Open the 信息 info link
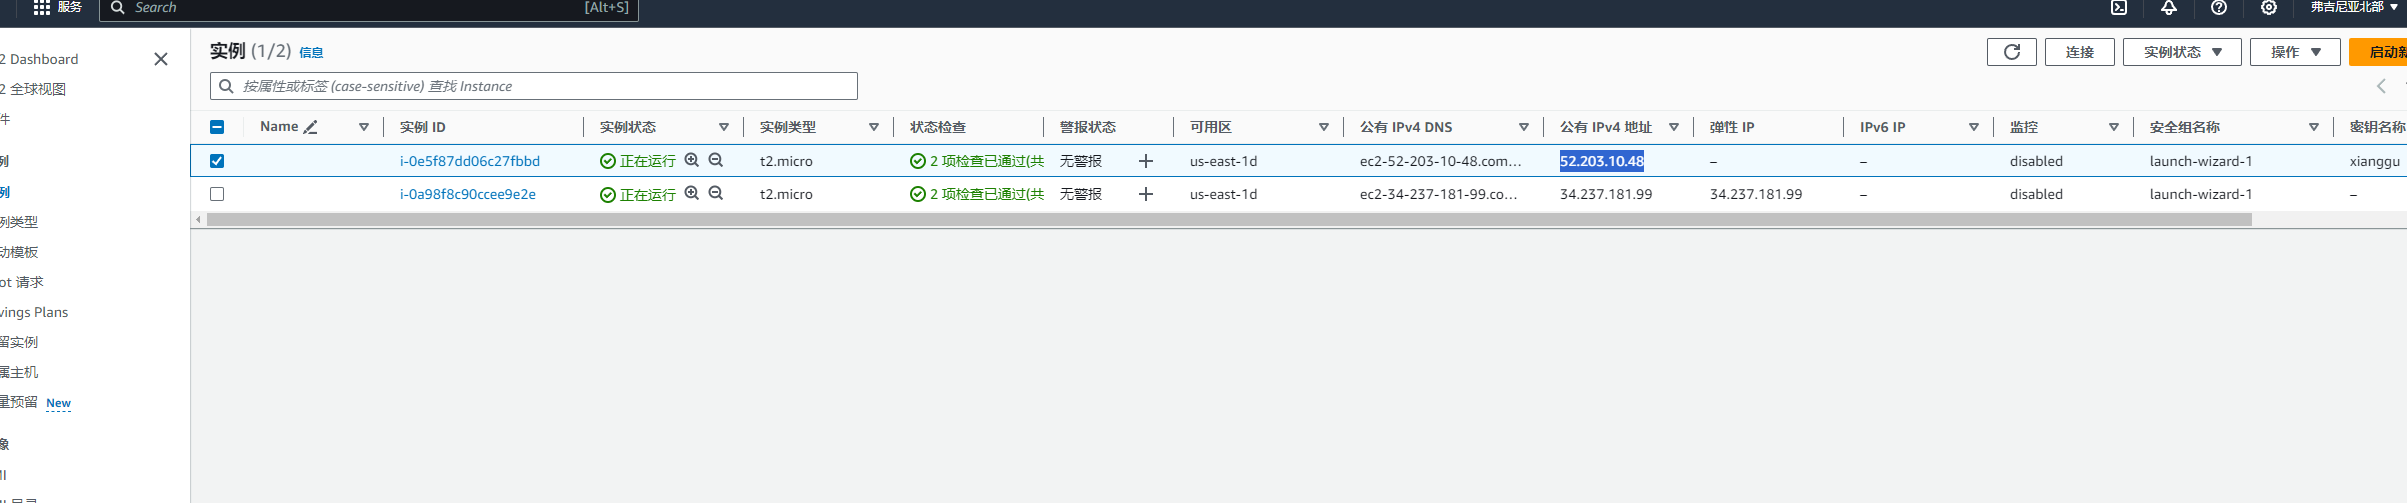Image resolution: width=2407 pixels, height=503 pixels. point(311,53)
